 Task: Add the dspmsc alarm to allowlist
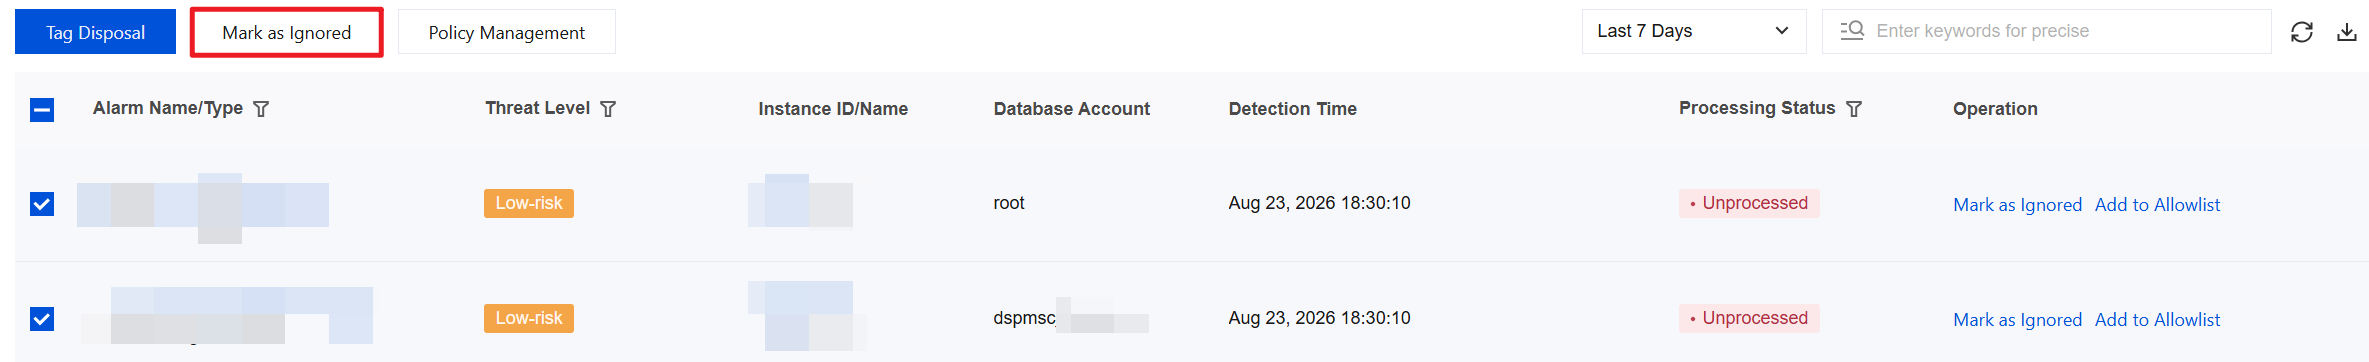pos(2157,319)
